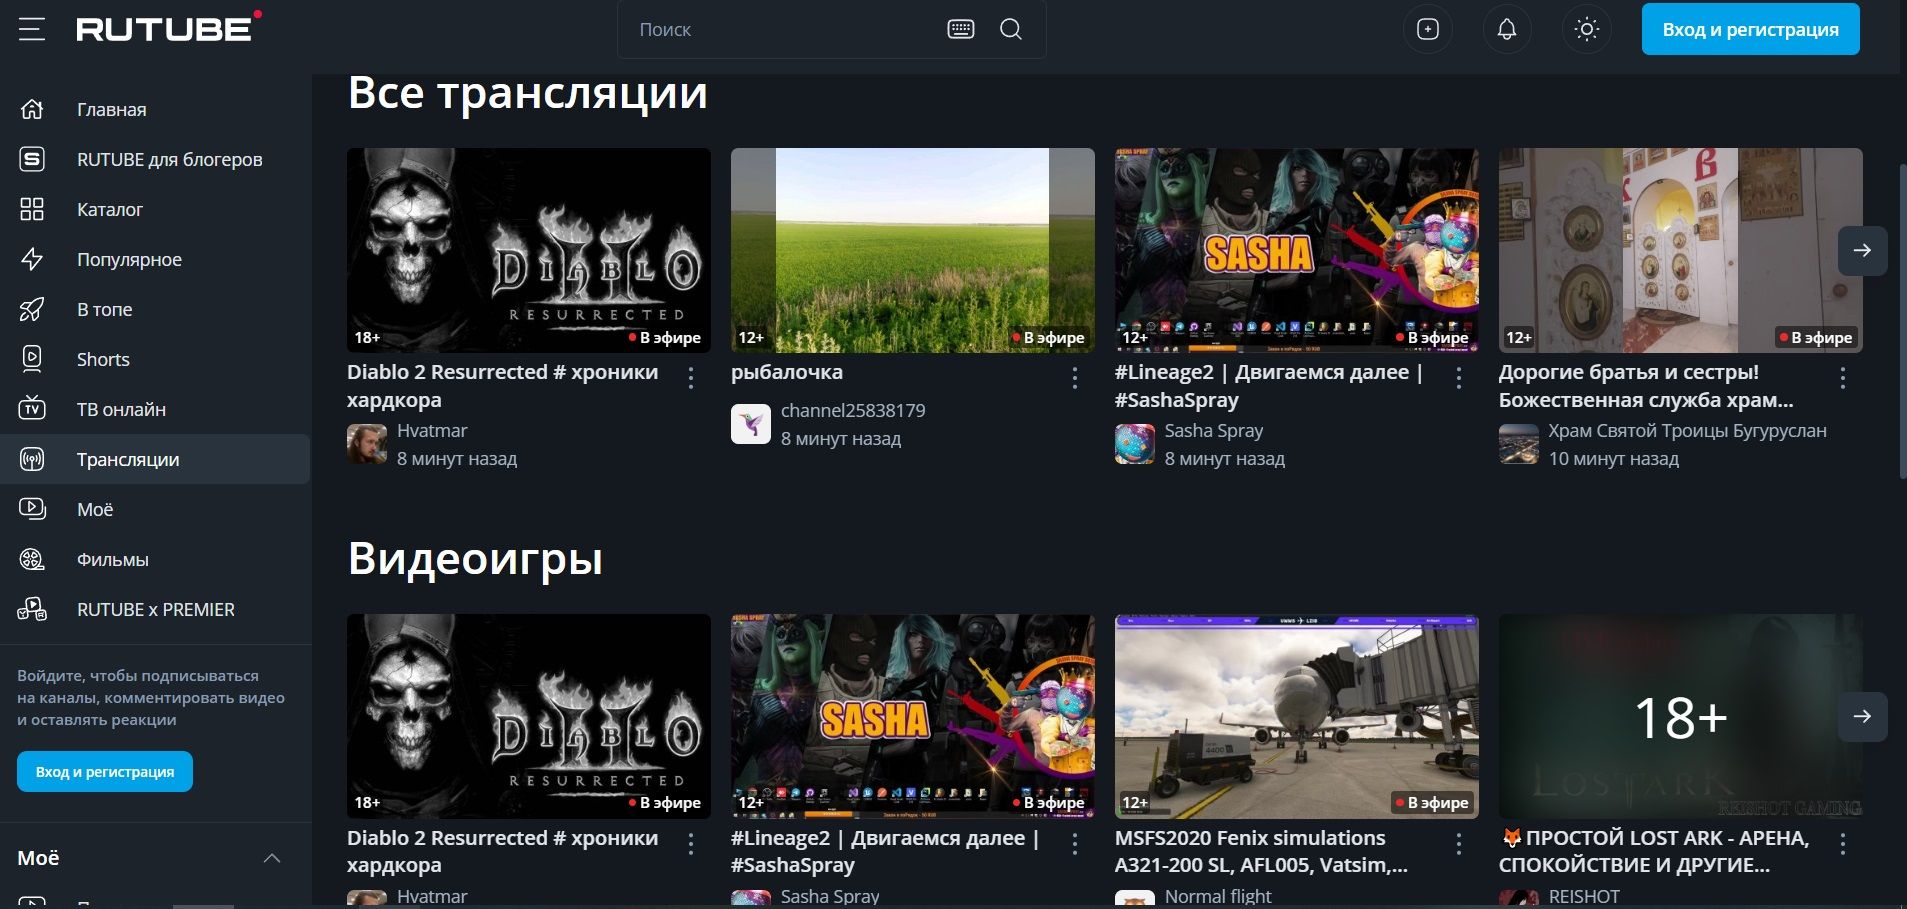
Task: Open the virtual keyboard in search
Action: click(x=960, y=29)
